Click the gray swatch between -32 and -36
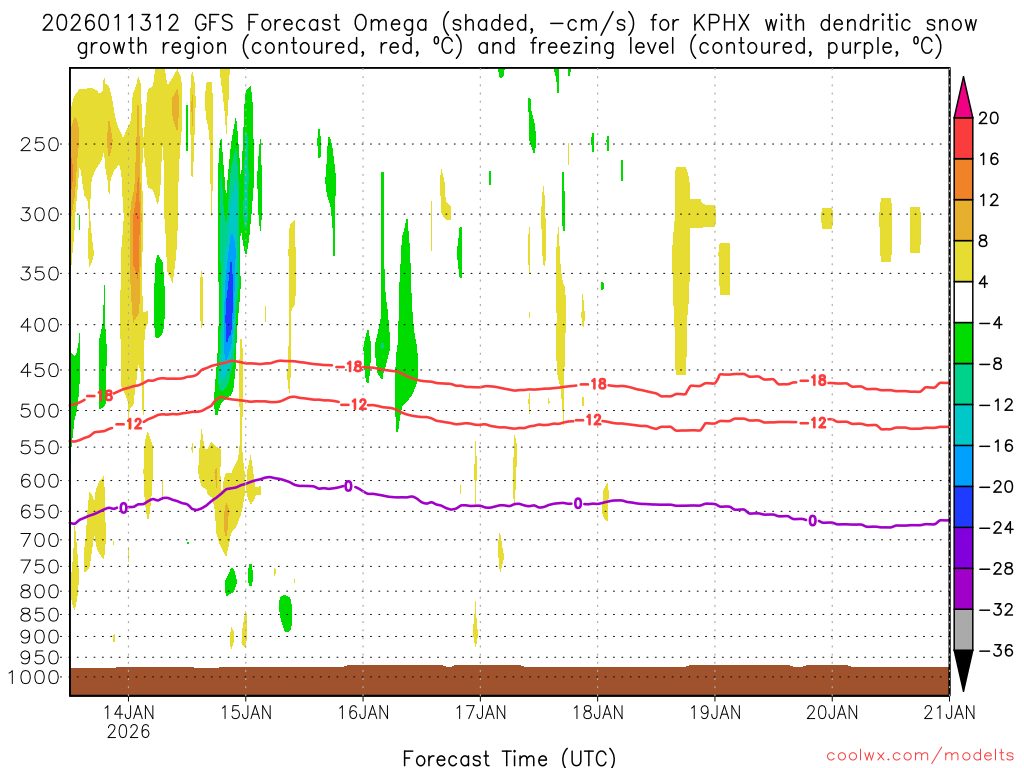1024x768 pixels. (x=963, y=630)
